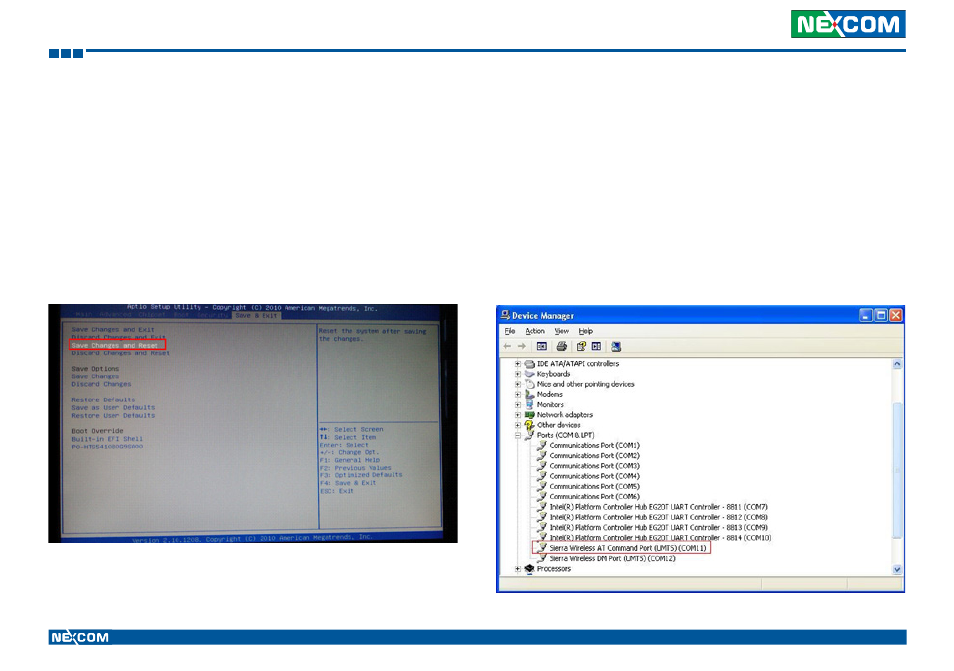
Task: Click the Processors category icon
Action: [x=529, y=569]
